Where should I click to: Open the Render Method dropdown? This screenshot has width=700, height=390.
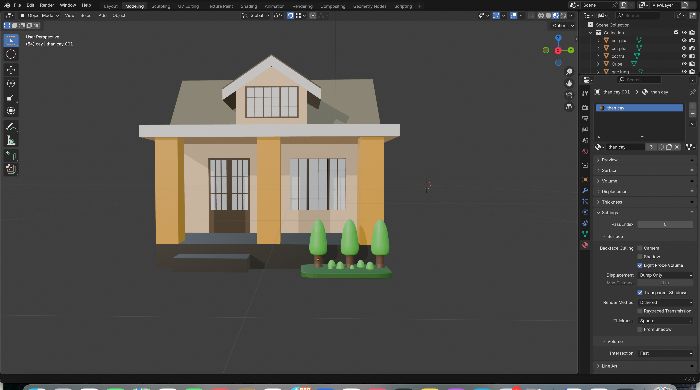[665, 303]
